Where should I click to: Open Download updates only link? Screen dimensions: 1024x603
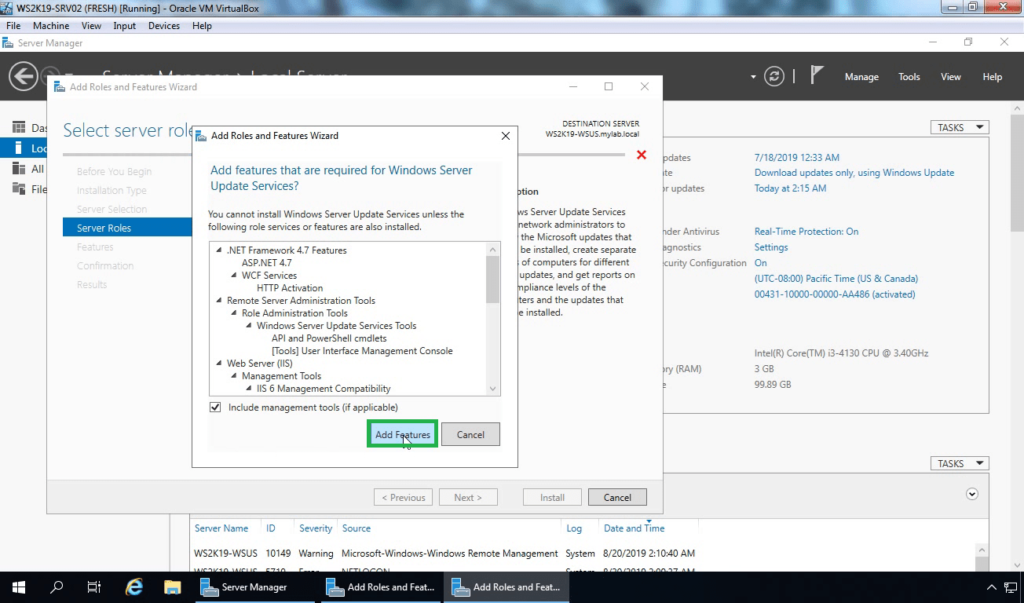click(x=854, y=172)
